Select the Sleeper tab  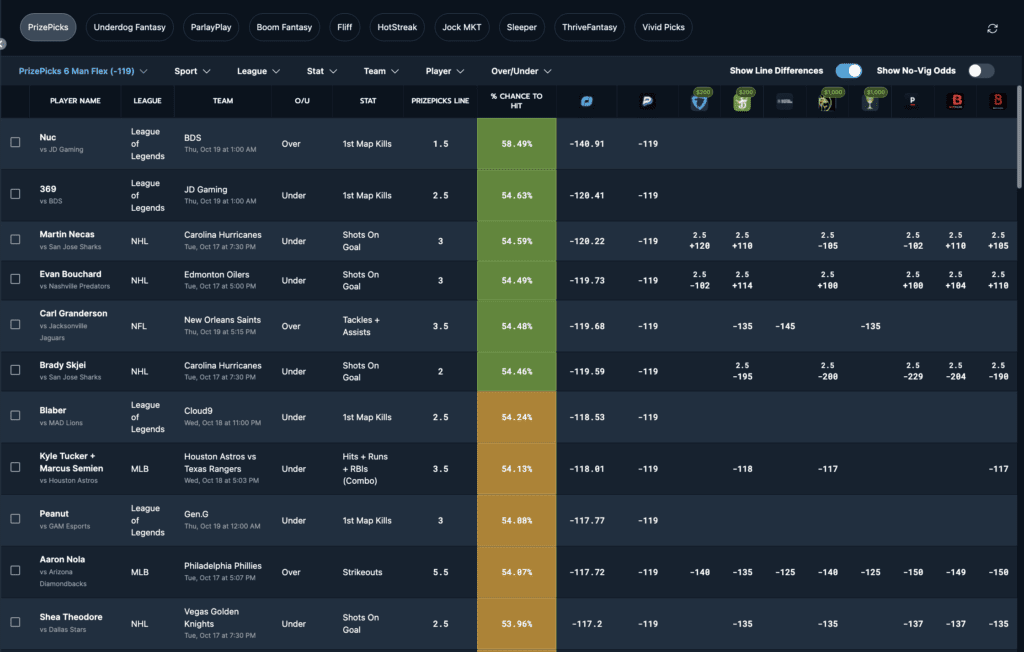click(522, 27)
